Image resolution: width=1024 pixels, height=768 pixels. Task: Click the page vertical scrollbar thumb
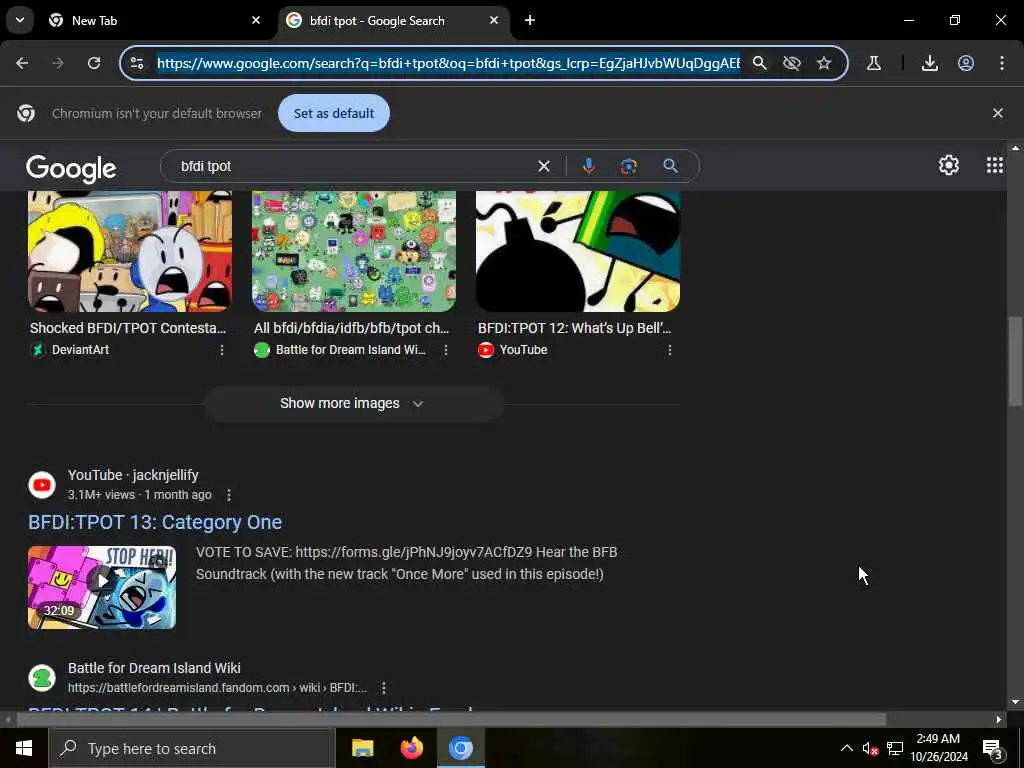(x=1015, y=361)
